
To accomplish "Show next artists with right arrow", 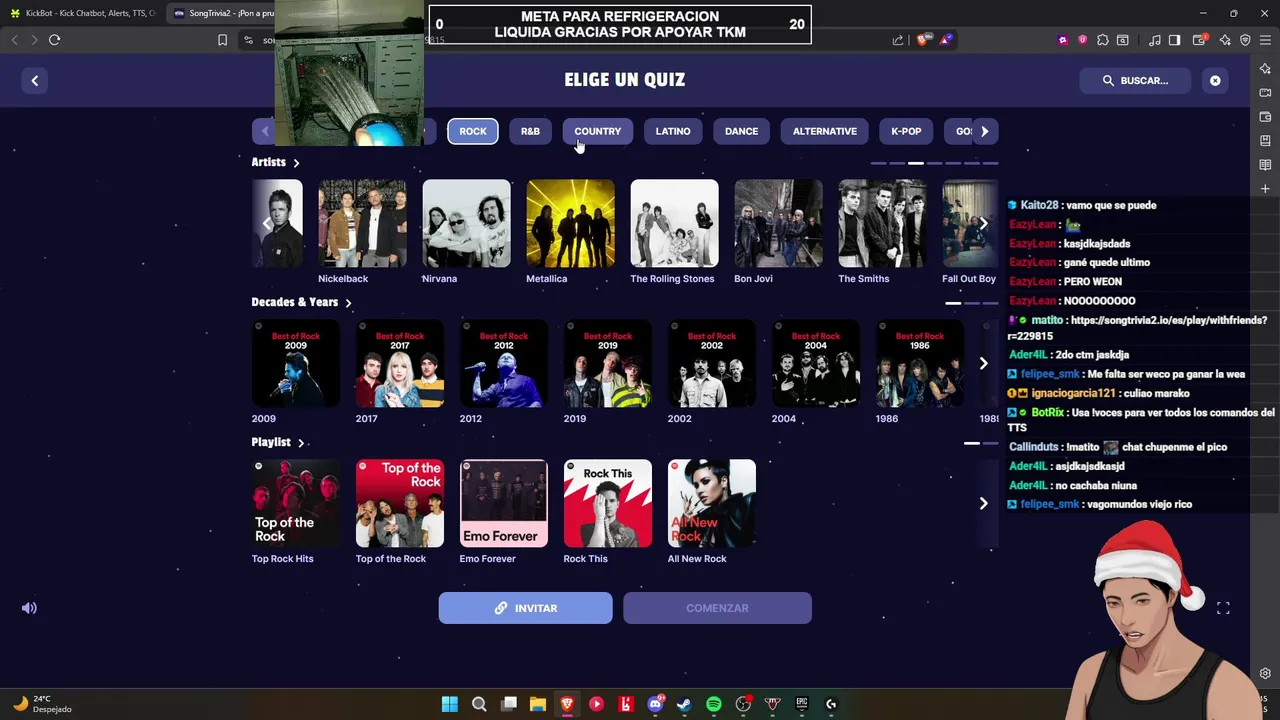I will pos(983,223).
